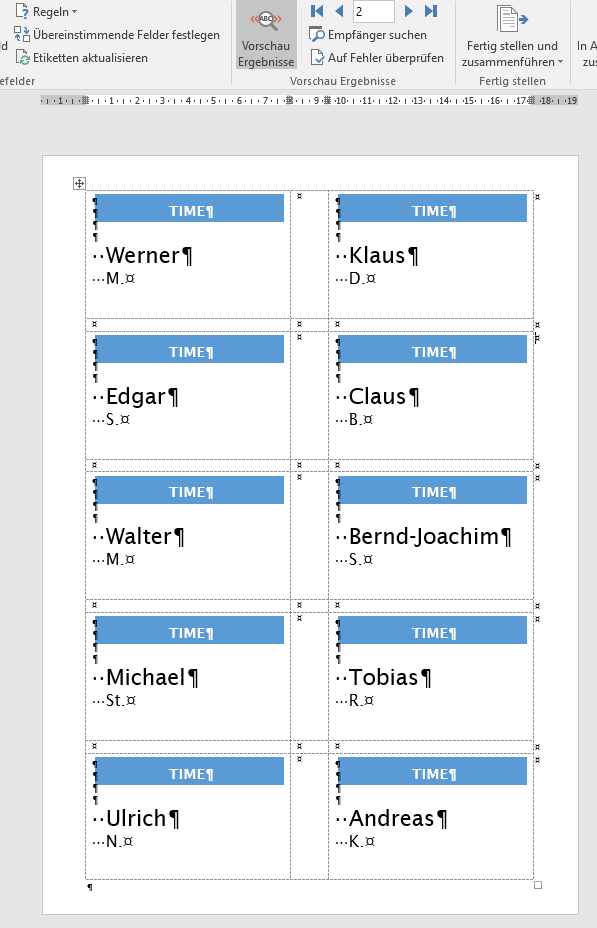Select the blue TIME banner above Werner
This screenshot has height=928, width=597.
[x=189, y=208]
